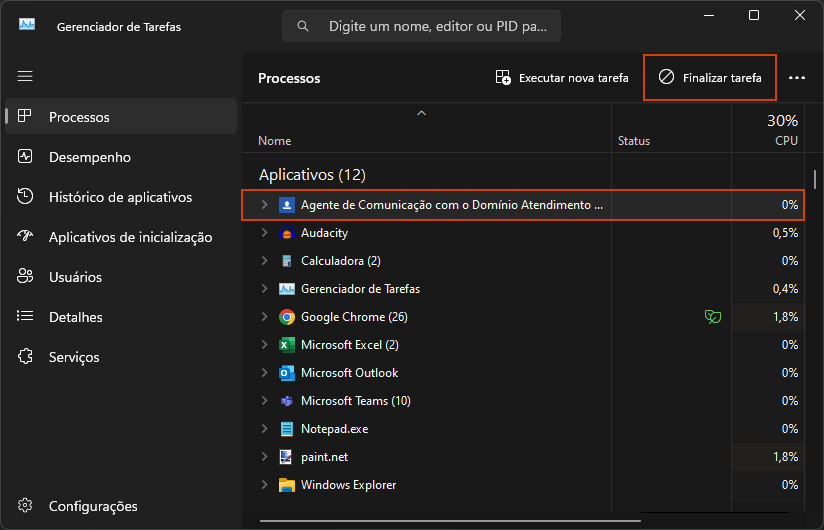Maximize the Gerenciador de Tarefas window

(x=754, y=15)
